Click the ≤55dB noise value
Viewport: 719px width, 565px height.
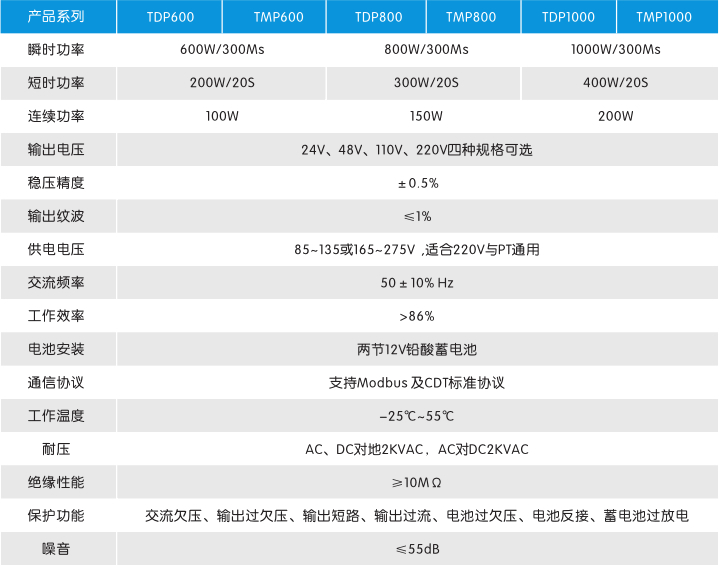pos(417,549)
